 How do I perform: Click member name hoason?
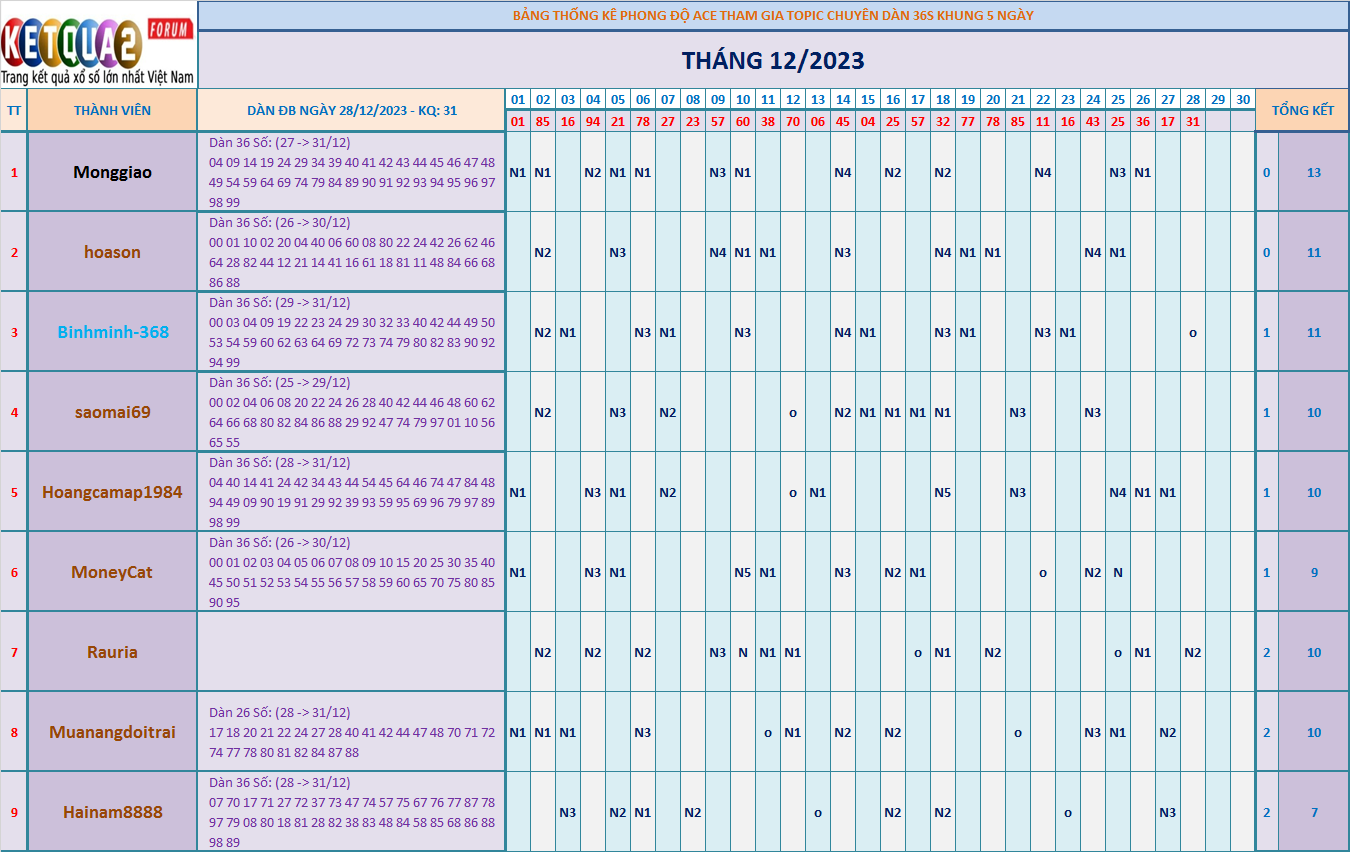112,252
